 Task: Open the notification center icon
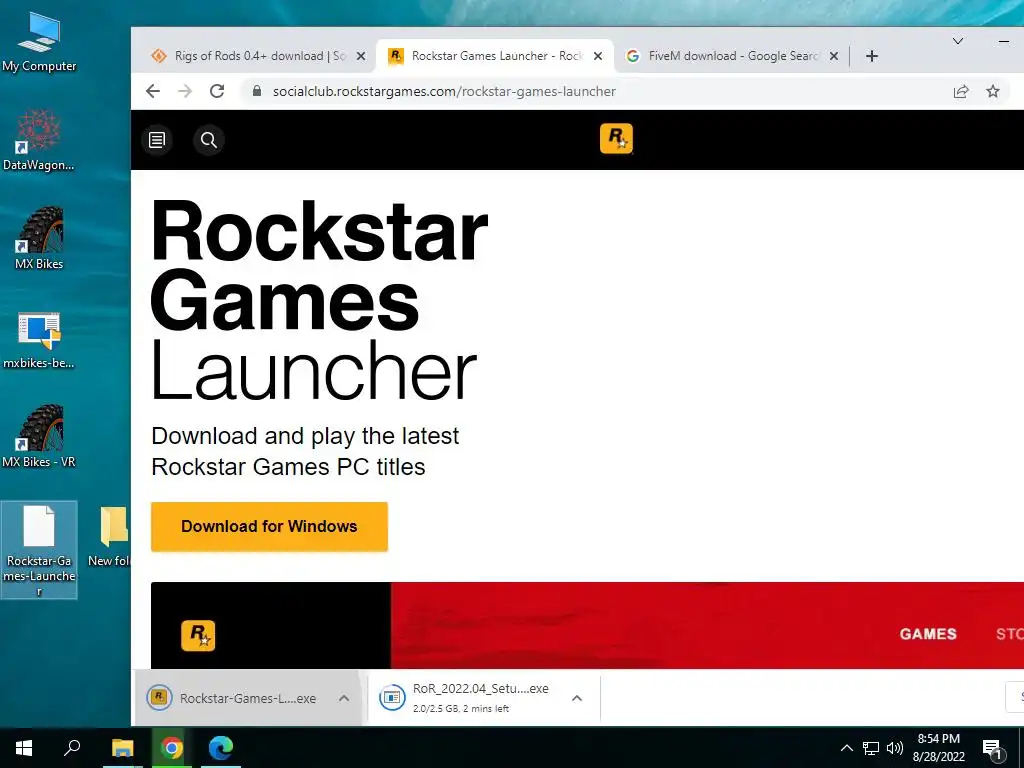pos(992,749)
